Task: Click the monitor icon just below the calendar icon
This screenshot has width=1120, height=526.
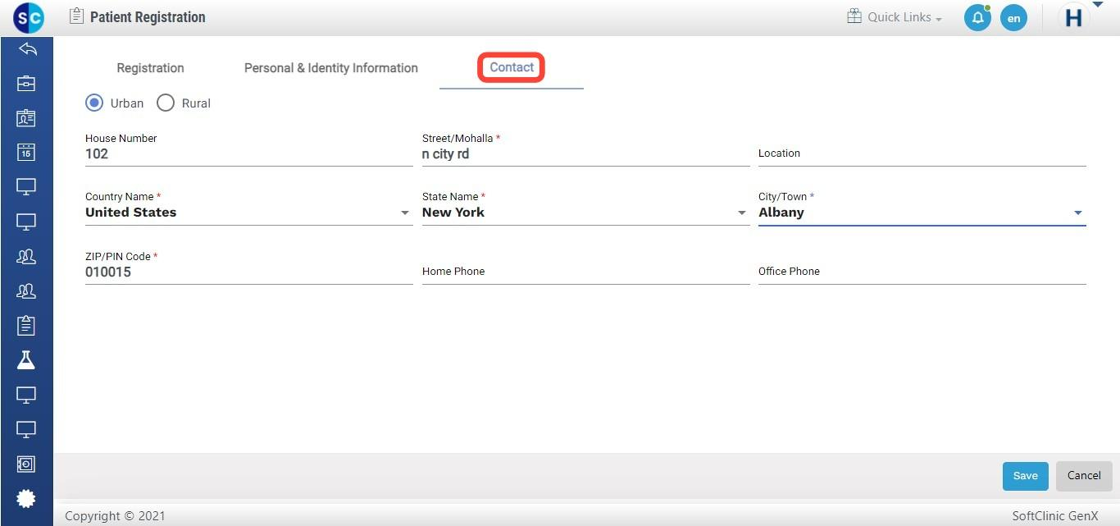Action: [x=26, y=187]
